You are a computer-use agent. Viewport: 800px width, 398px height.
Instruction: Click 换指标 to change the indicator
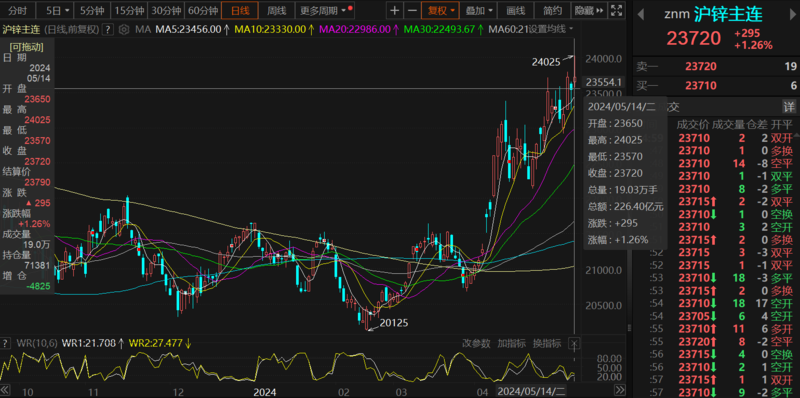[547, 343]
